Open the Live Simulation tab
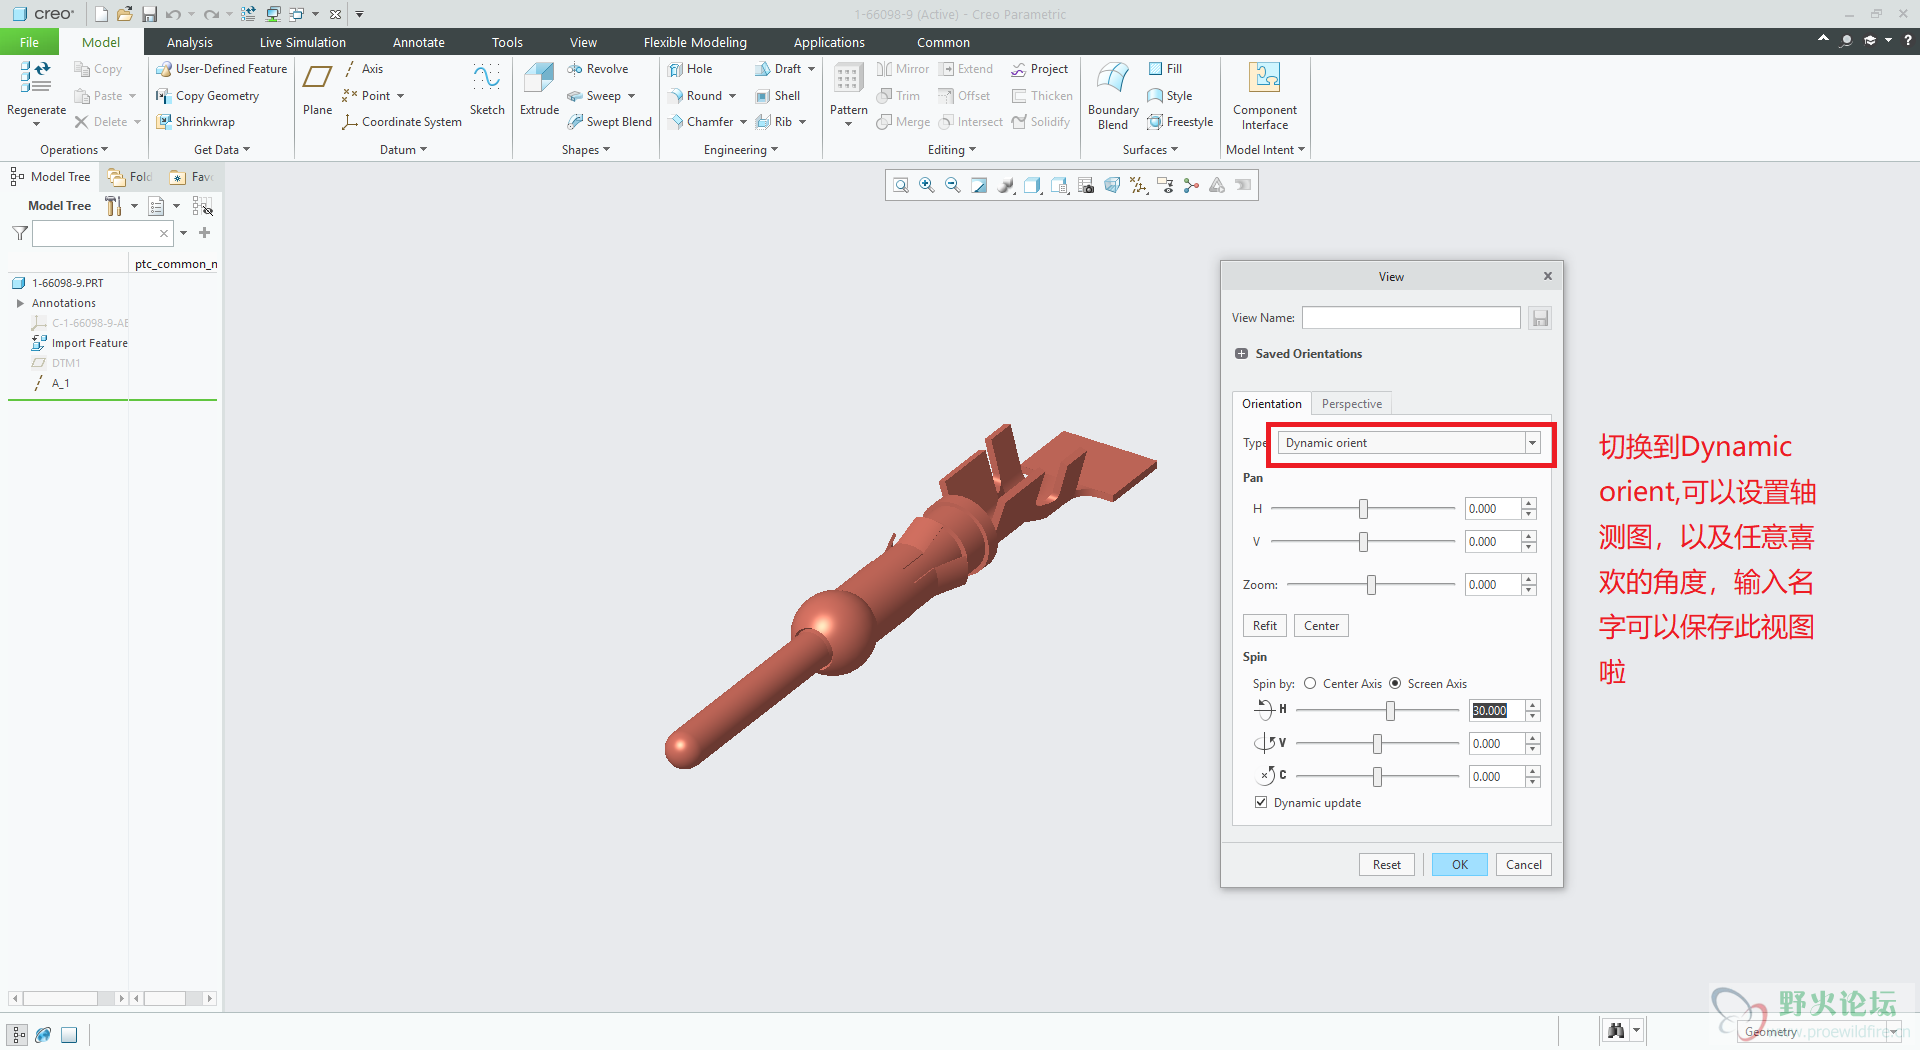 (303, 42)
